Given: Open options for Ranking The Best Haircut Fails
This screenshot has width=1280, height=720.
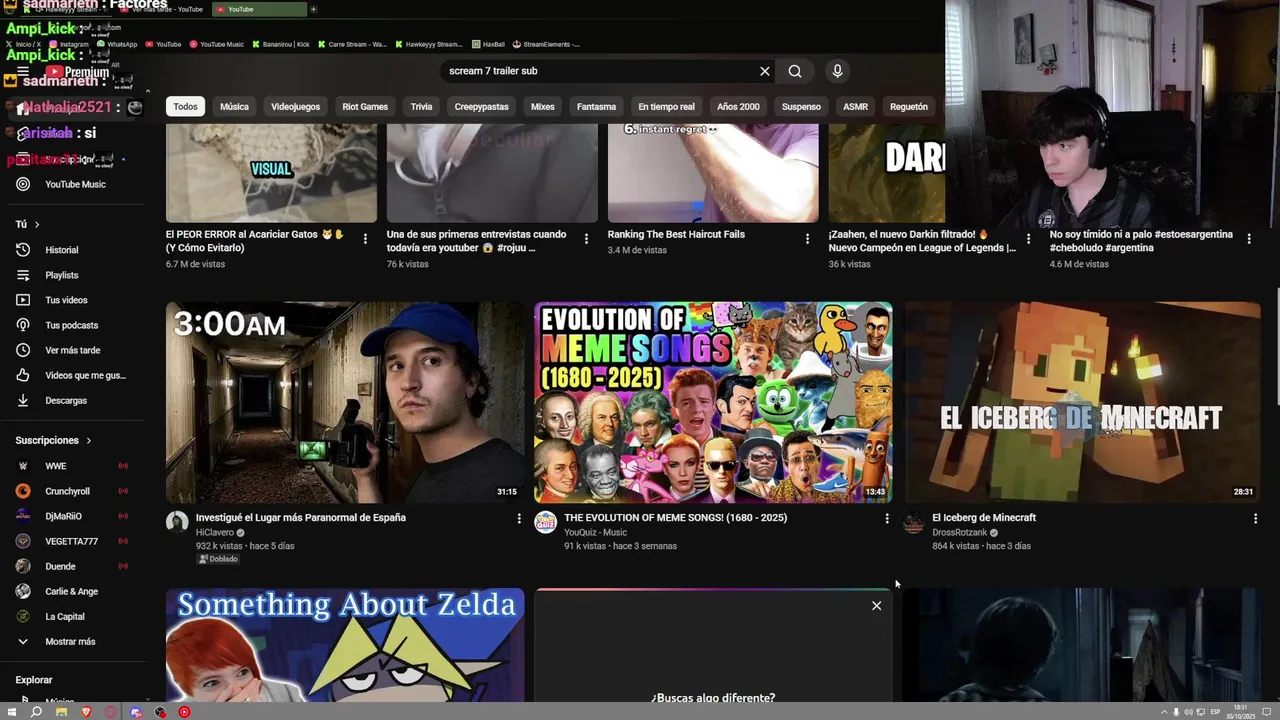Looking at the screenshot, I should tap(807, 239).
